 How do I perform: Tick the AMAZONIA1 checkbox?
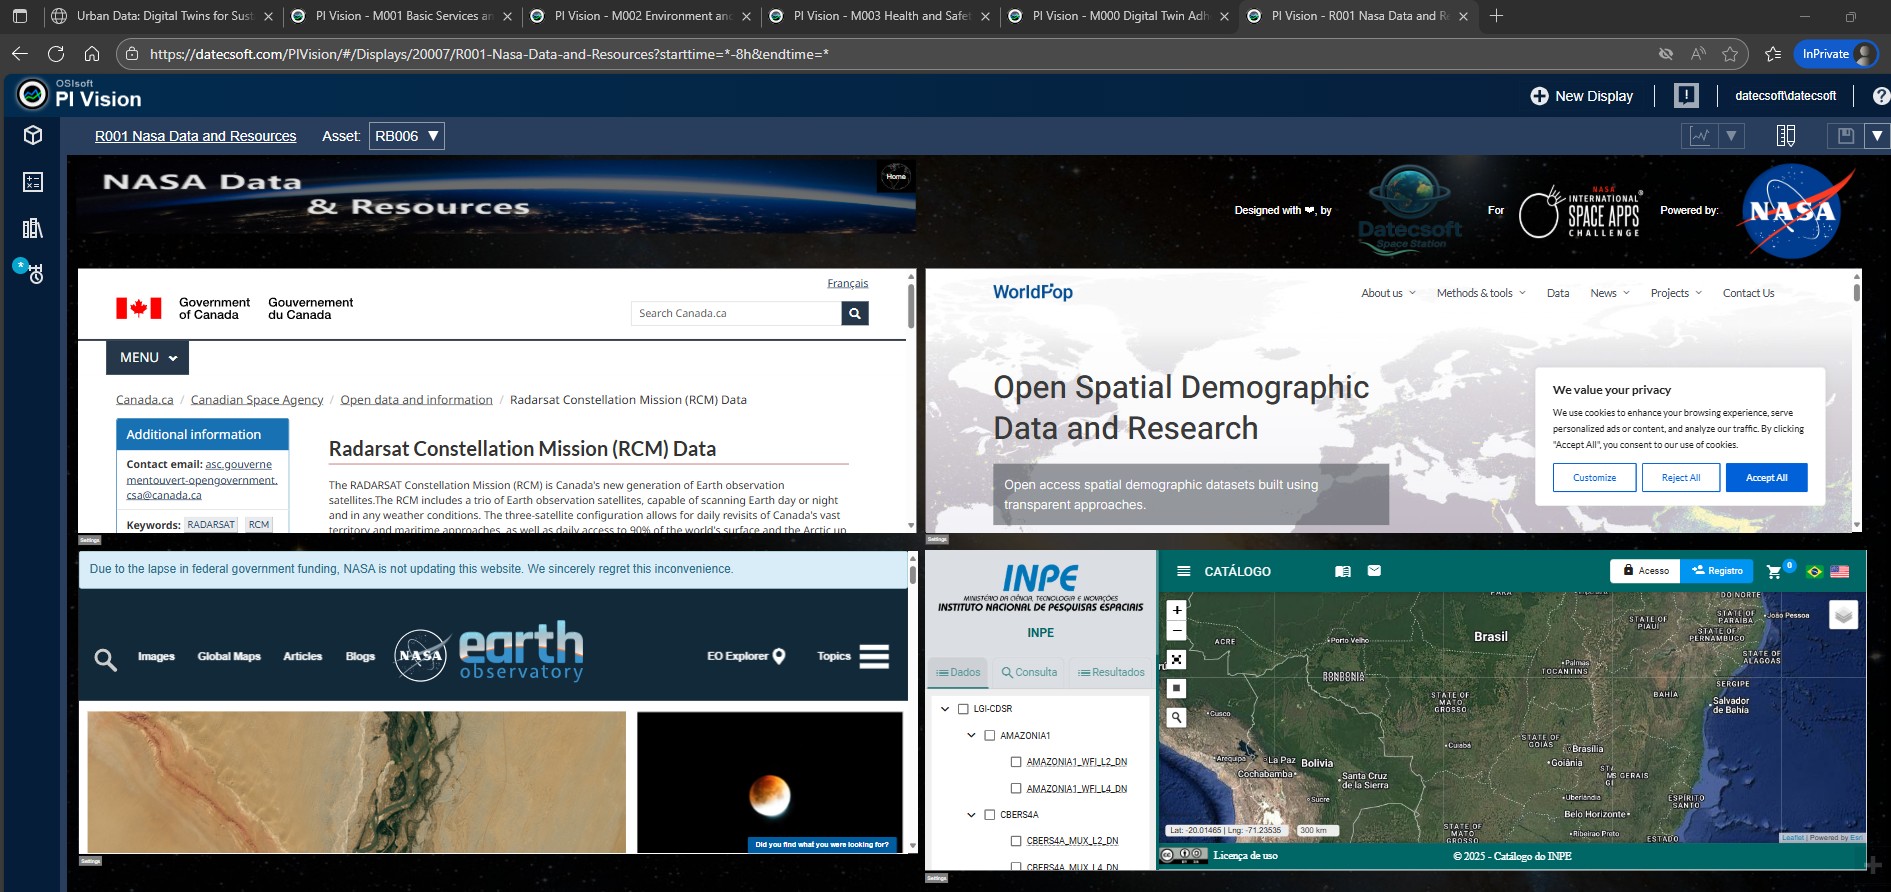[990, 736]
